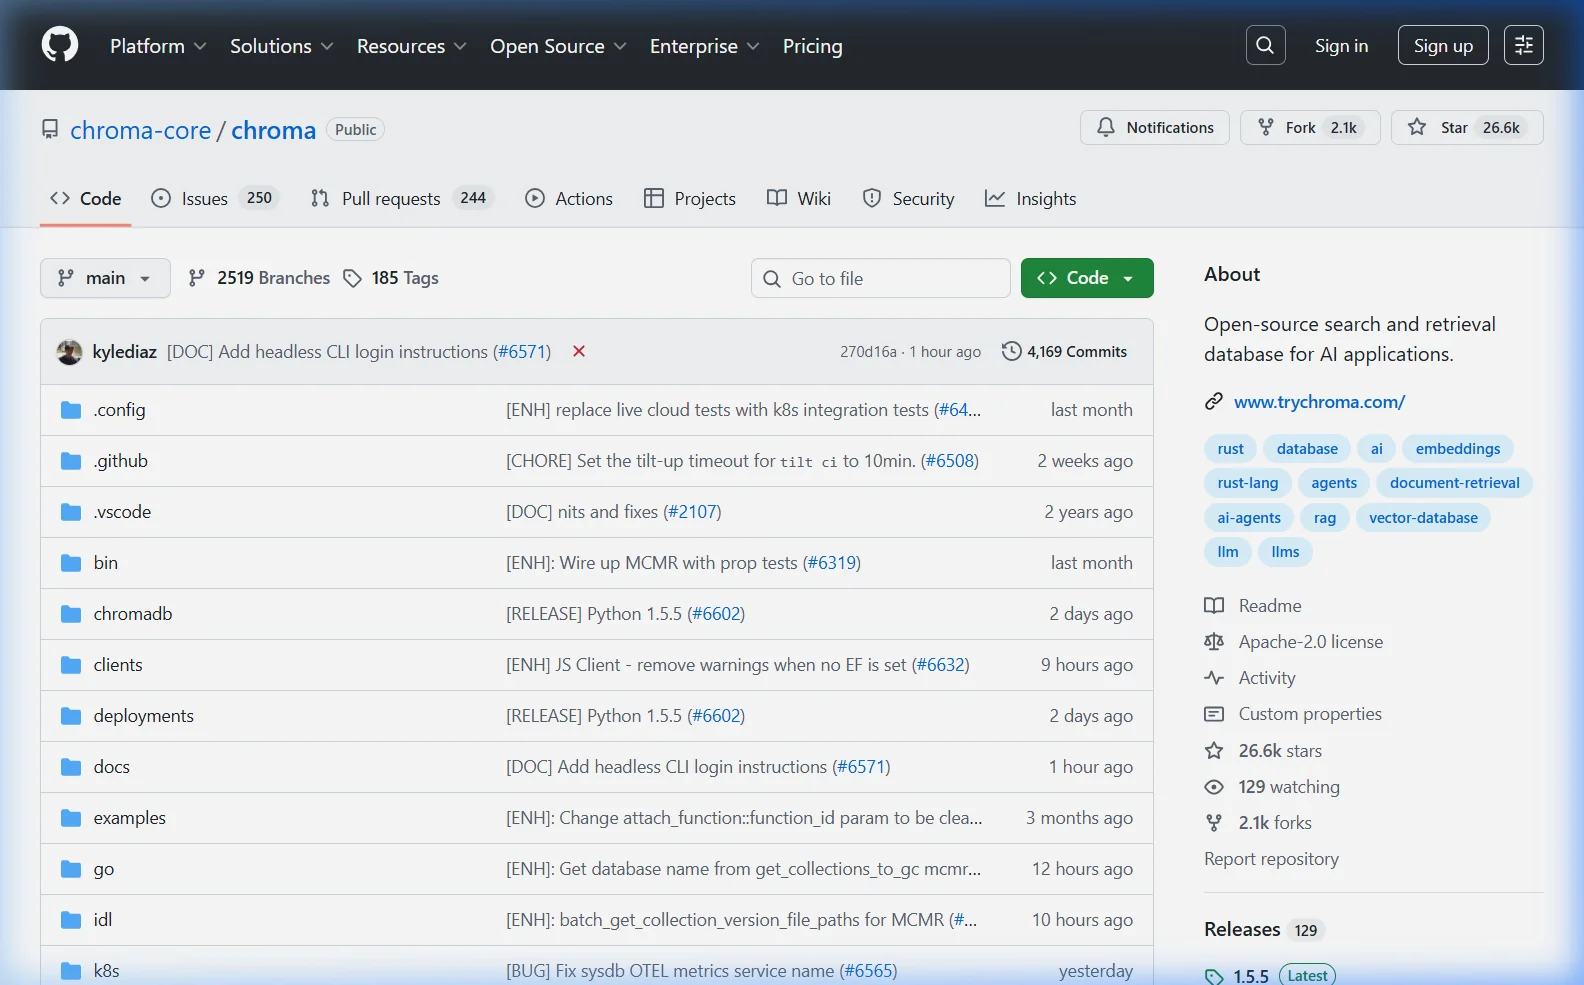Screen dimensions: 1584x985
Task: Click the docs folder icon
Action: (x=70, y=767)
